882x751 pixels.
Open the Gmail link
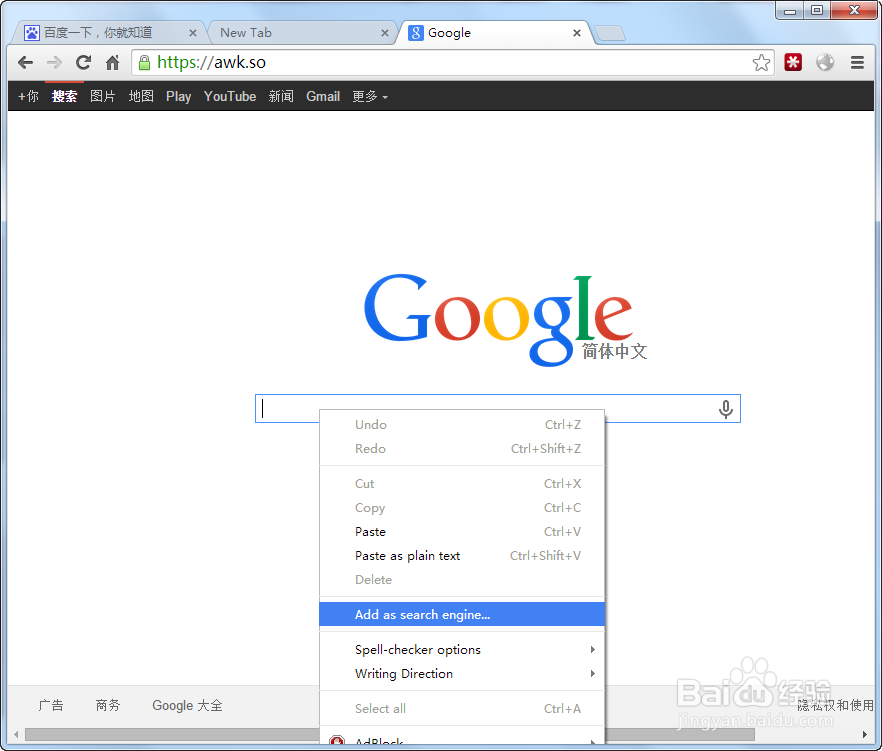coord(323,97)
